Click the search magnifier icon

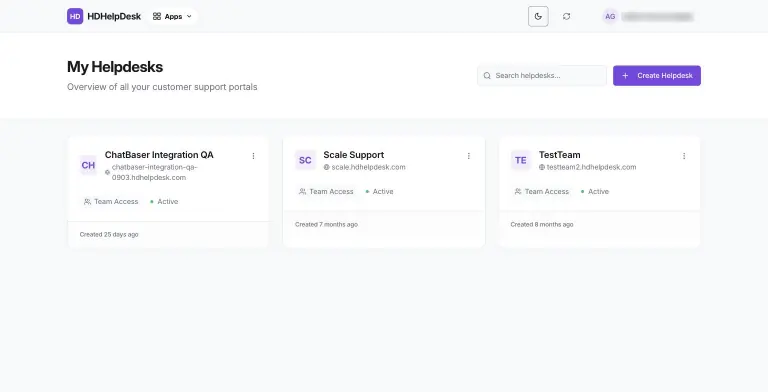487,75
